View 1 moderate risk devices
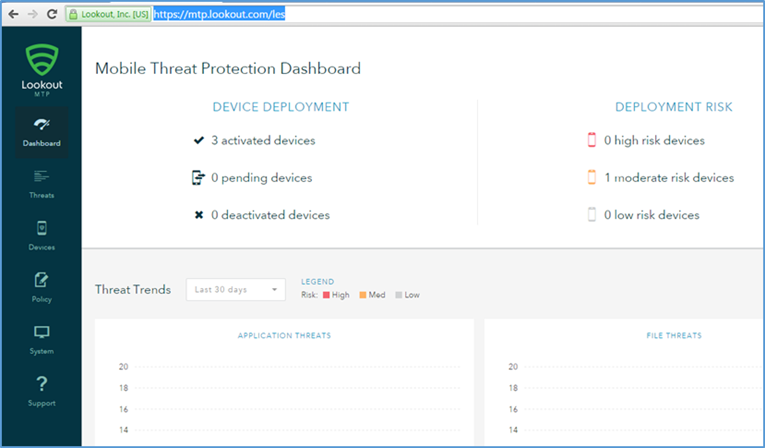This screenshot has height=448, width=765. (x=669, y=178)
